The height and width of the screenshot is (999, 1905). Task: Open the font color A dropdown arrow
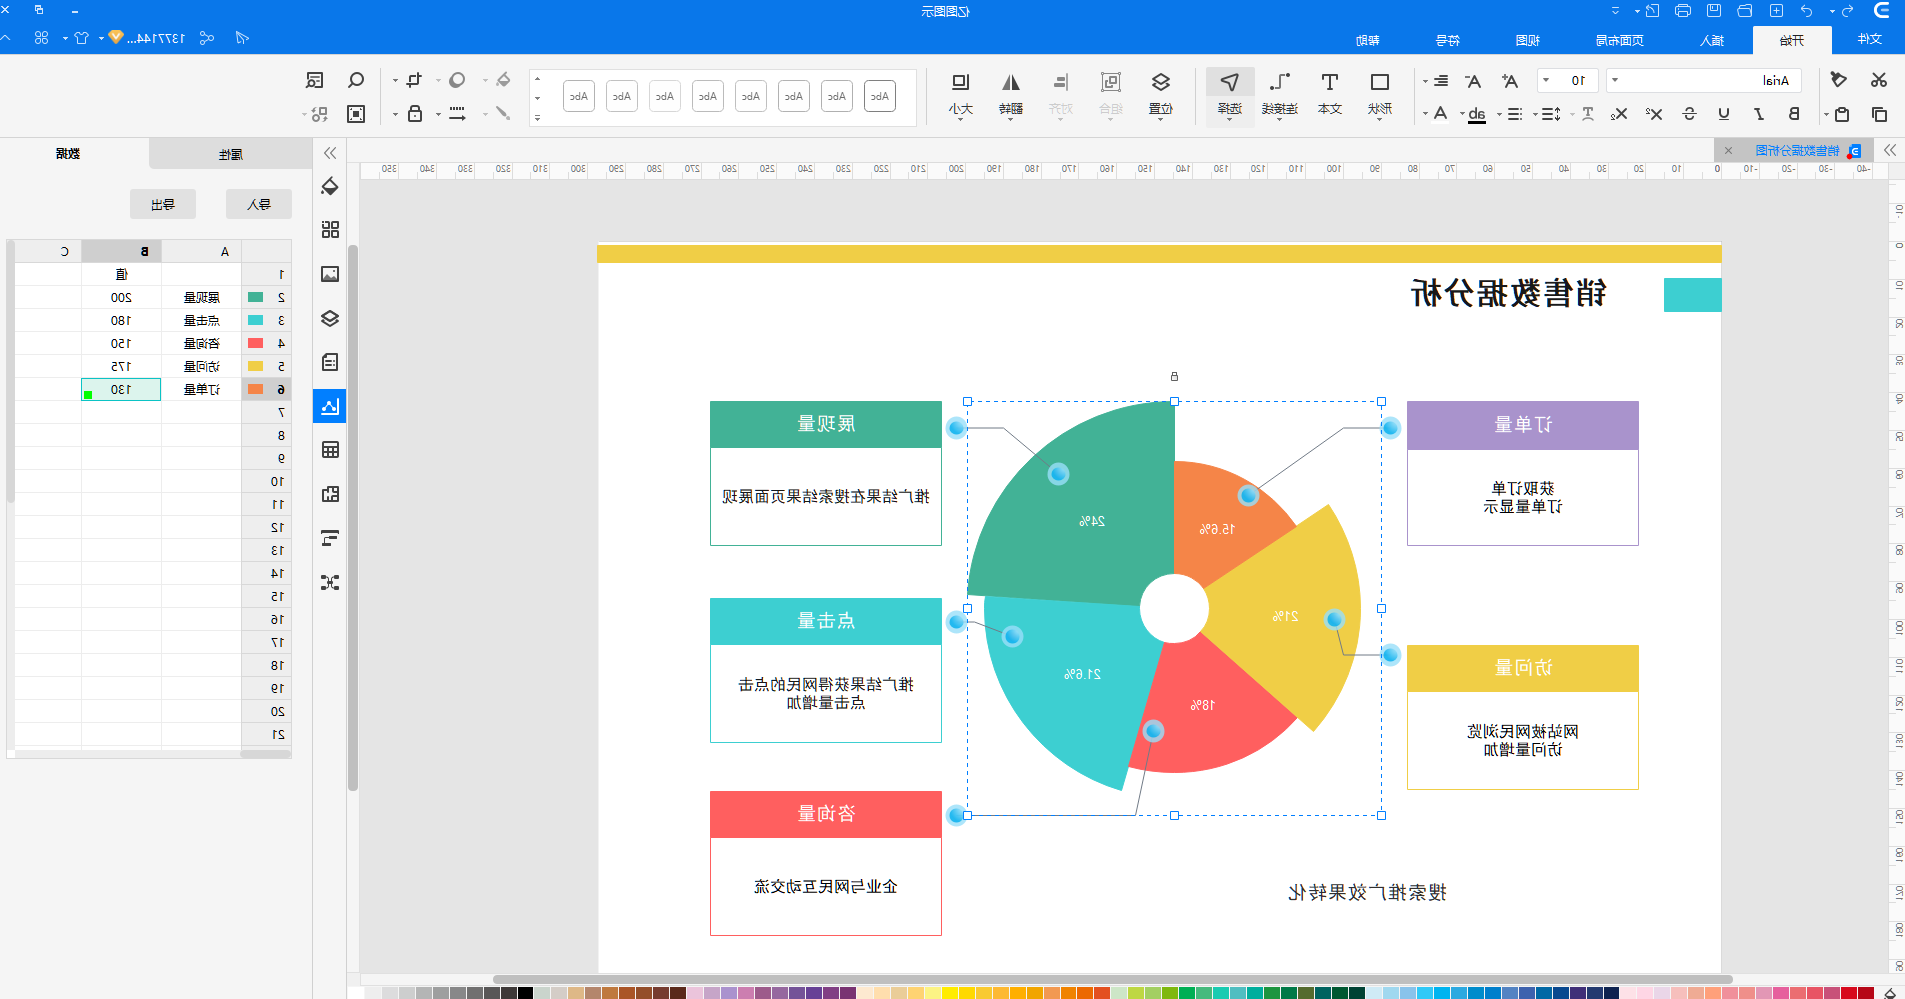click(1426, 115)
